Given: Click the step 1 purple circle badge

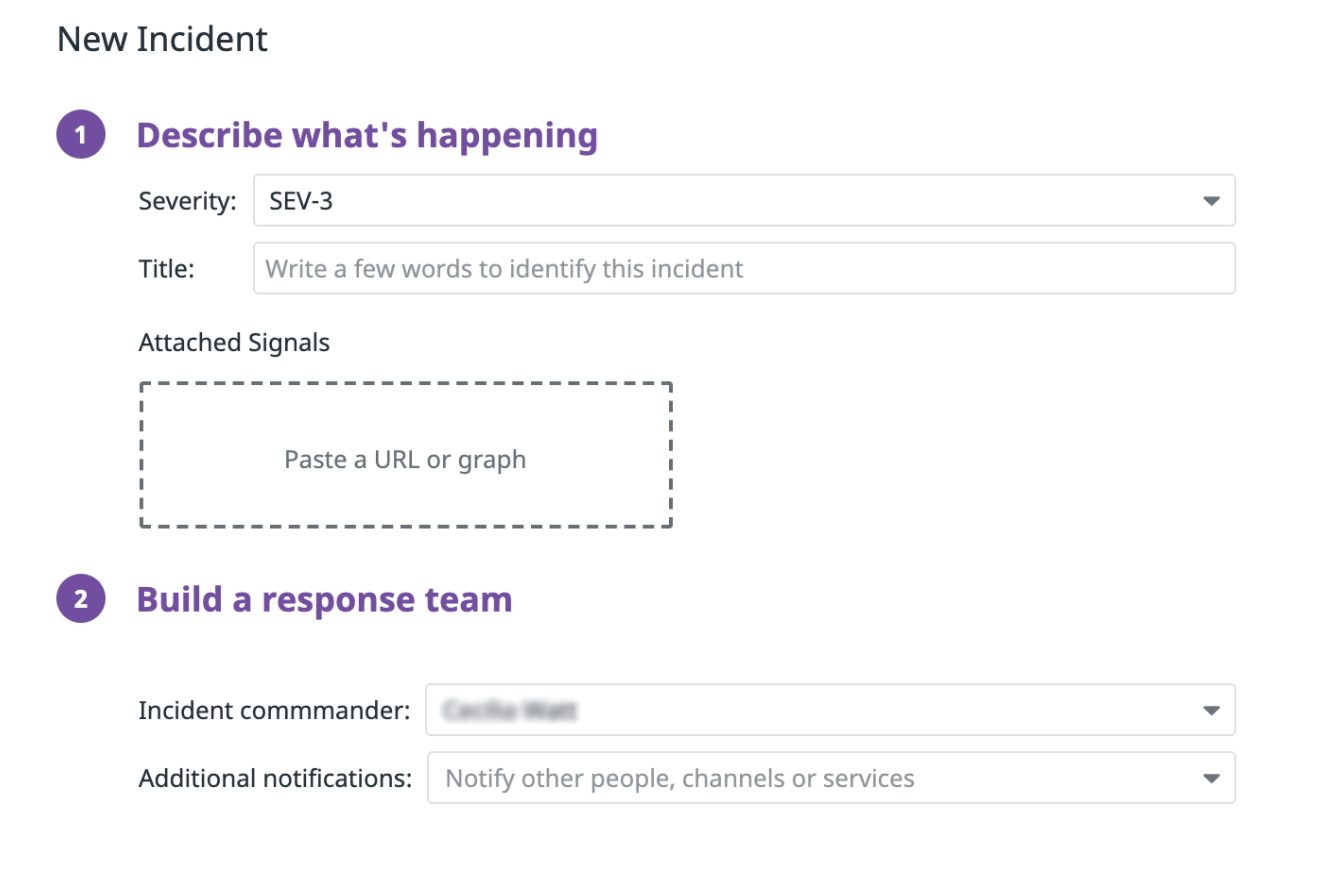Looking at the screenshot, I should tap(81, 134).
